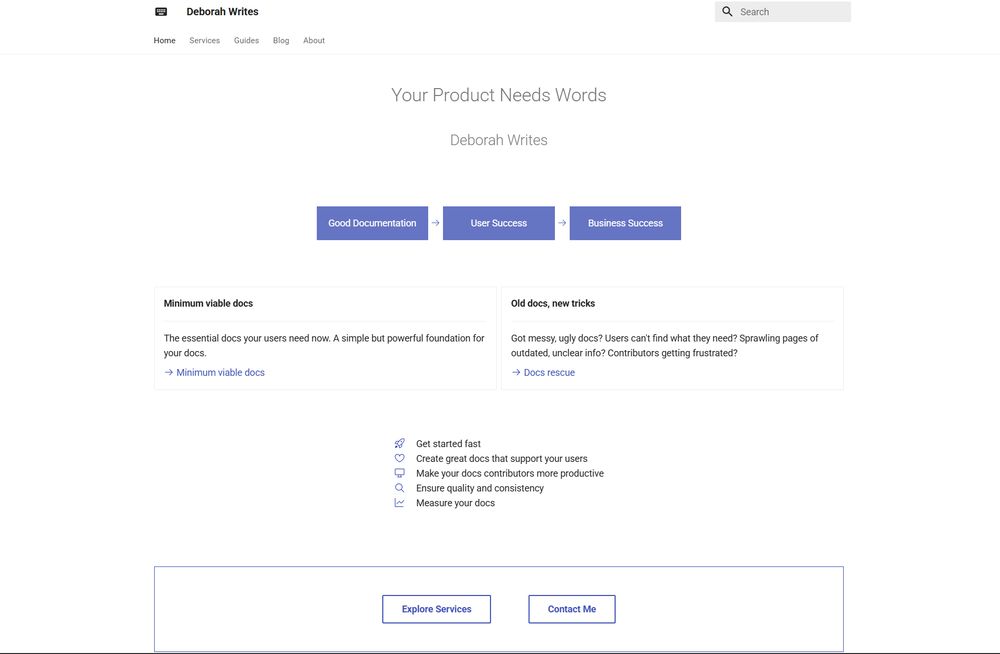Screen dimensions: 1000x654
Task: Open the 'Docs rescue' link
Action: click(549, 371)
